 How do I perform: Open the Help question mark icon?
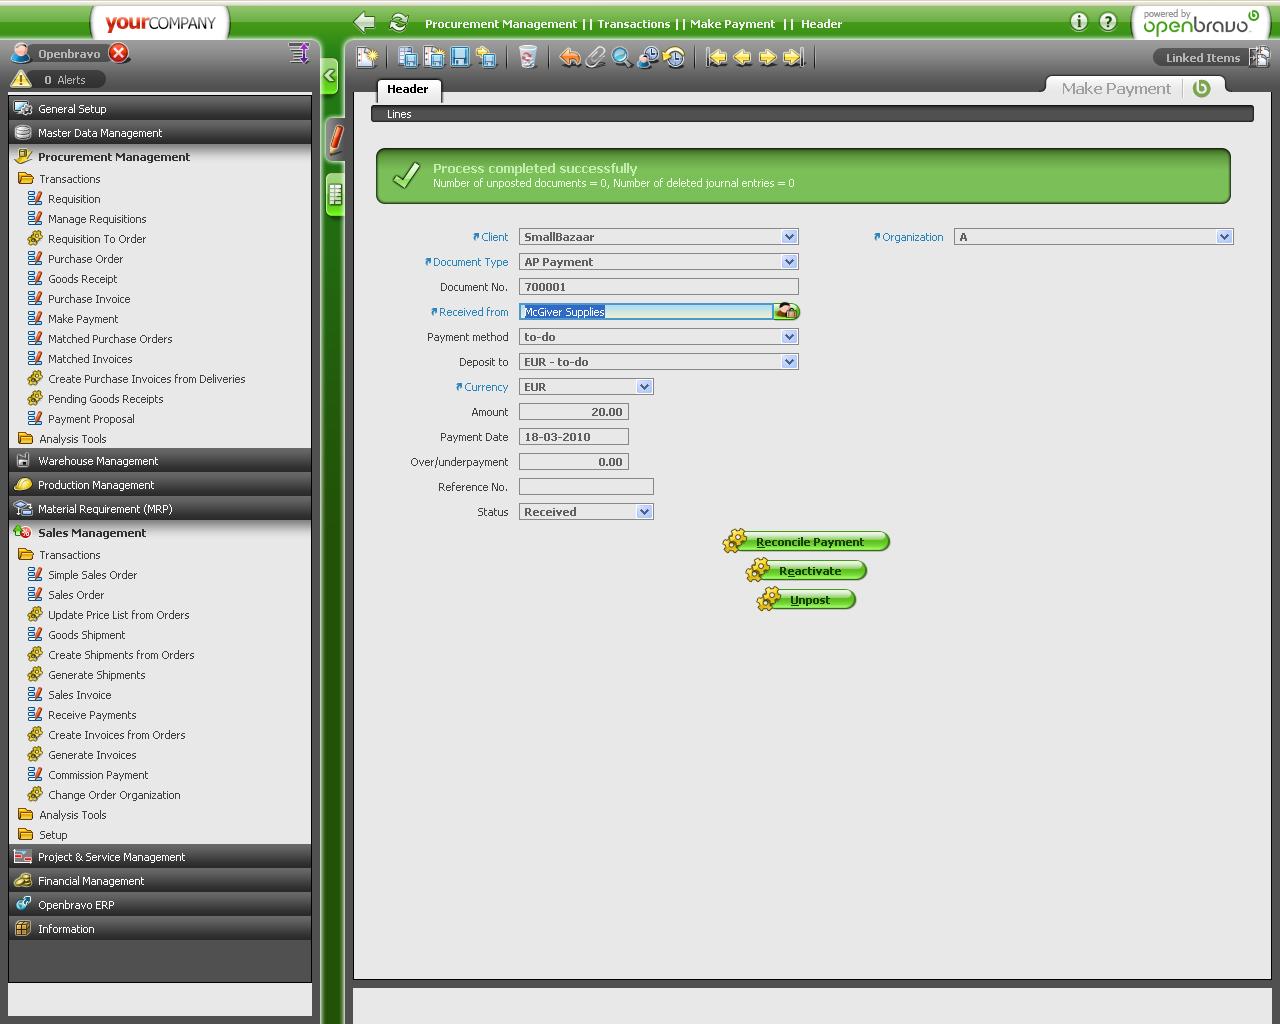coord(1108,22)
